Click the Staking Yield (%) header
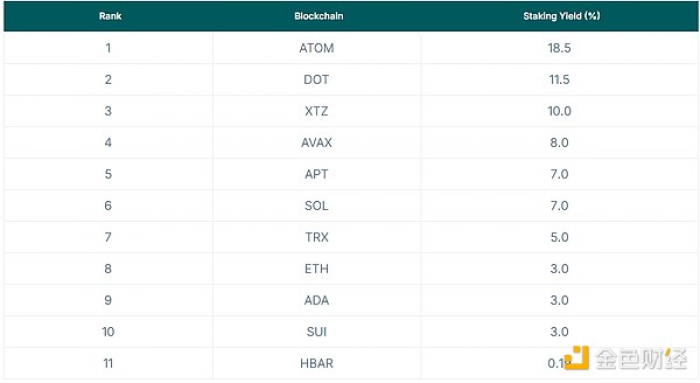The image size is (700, 383). click(x=561, y=16)
